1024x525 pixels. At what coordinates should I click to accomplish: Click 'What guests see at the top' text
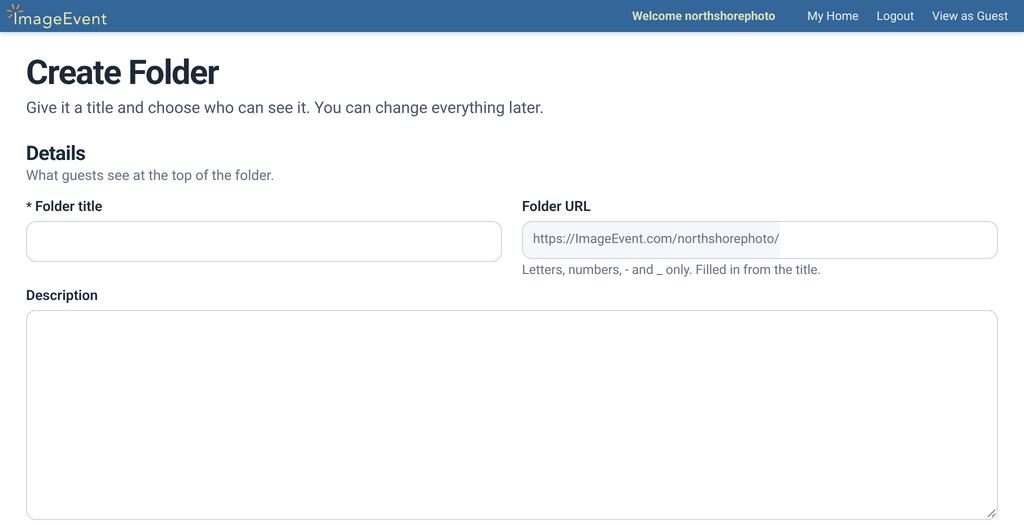click(x=150, y=175)
